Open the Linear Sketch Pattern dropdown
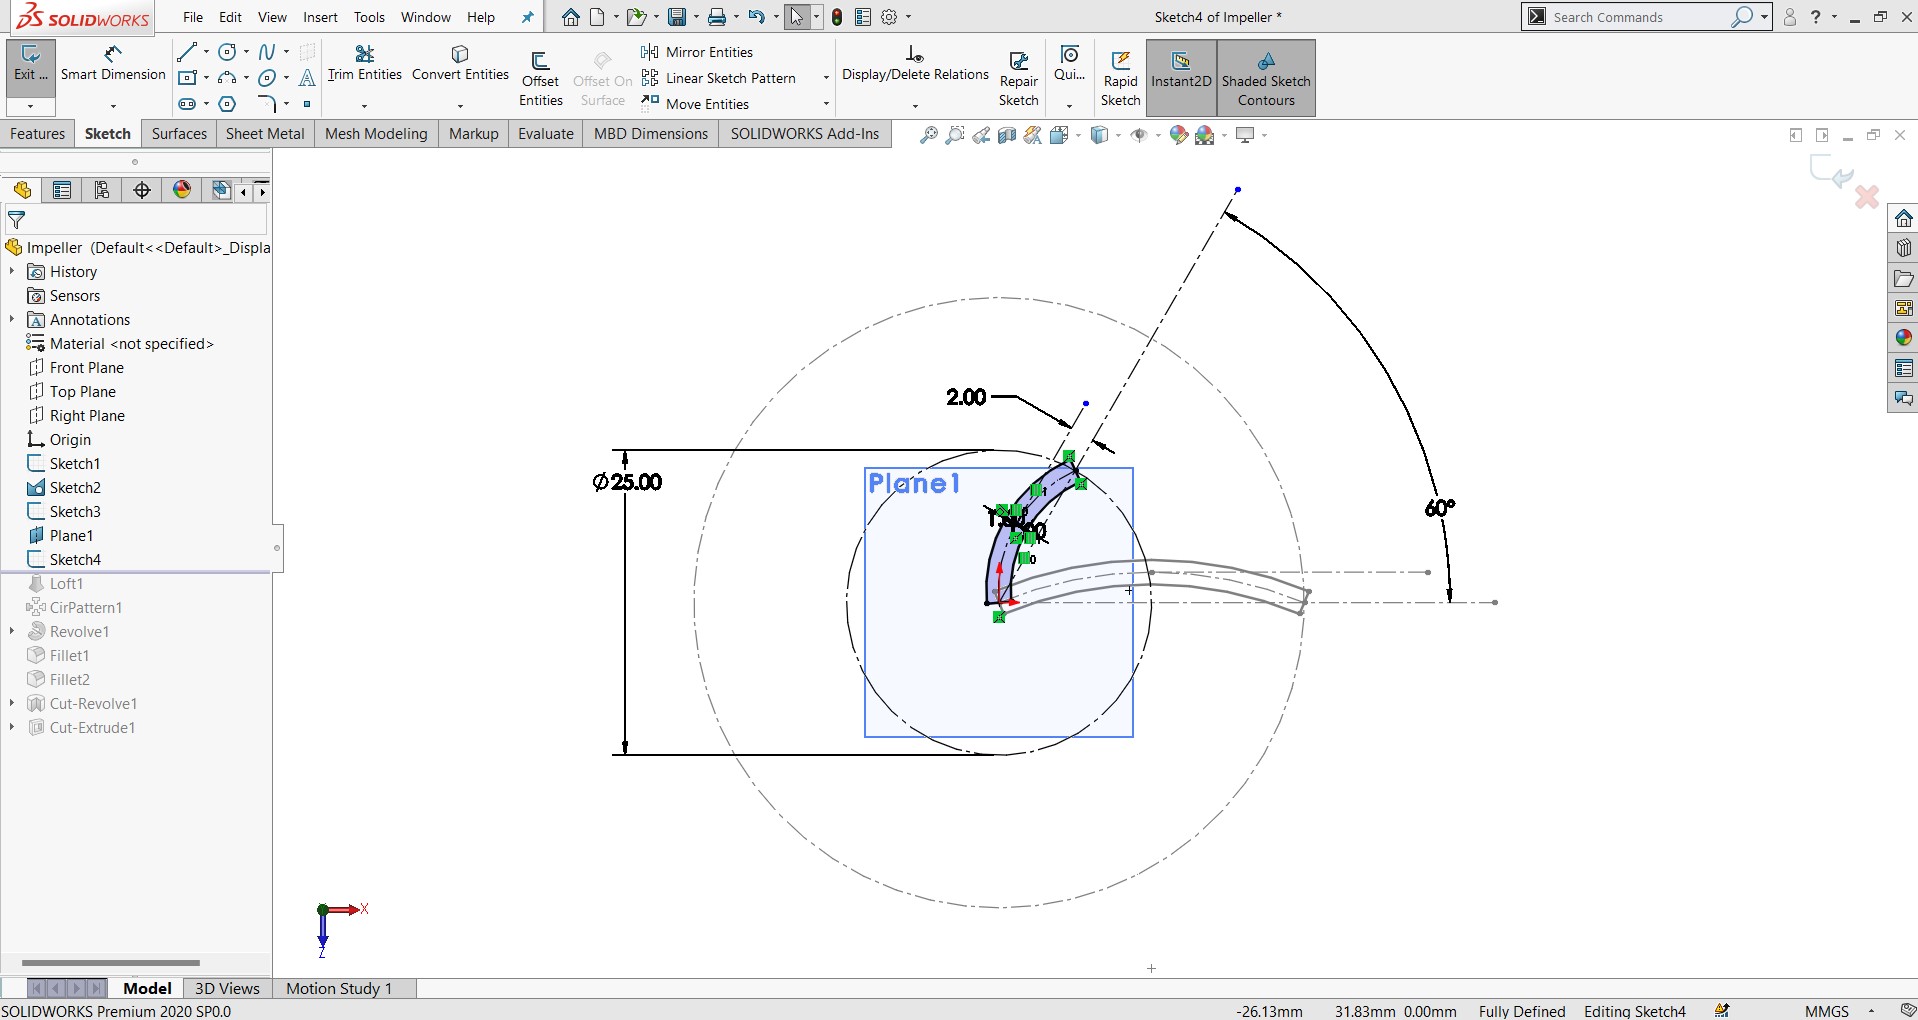The width and height of the screenshot is (1918, 1020). click(x=826, y=78)
